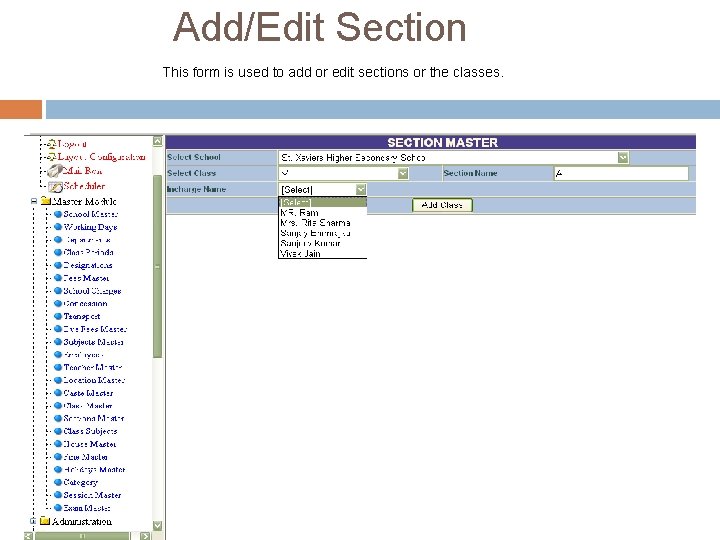Click the Add Class button

(442, 205)
